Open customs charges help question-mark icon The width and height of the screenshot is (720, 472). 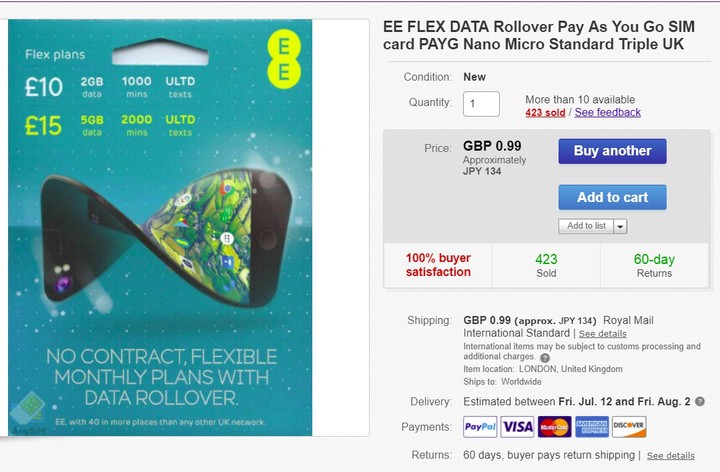pos(545,357)
